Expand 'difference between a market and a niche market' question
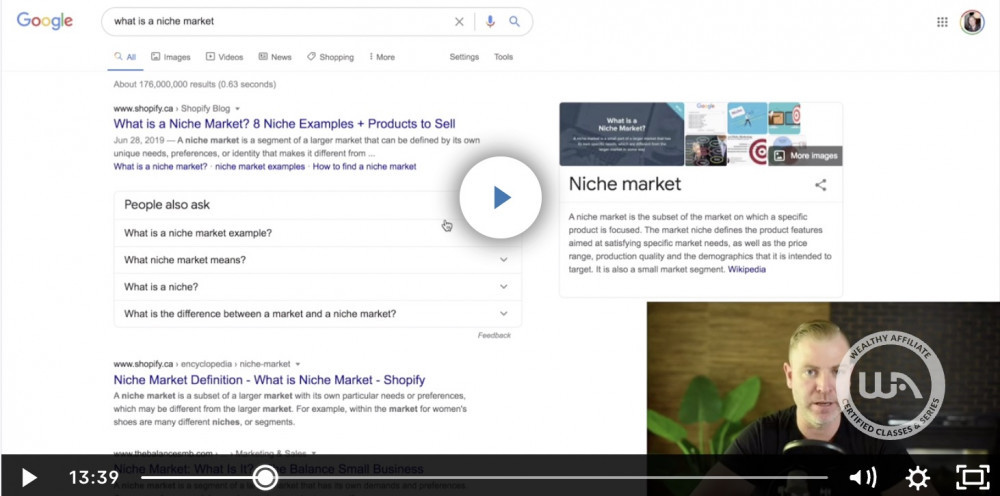The image size is (1000, 496). click(318, 314)
